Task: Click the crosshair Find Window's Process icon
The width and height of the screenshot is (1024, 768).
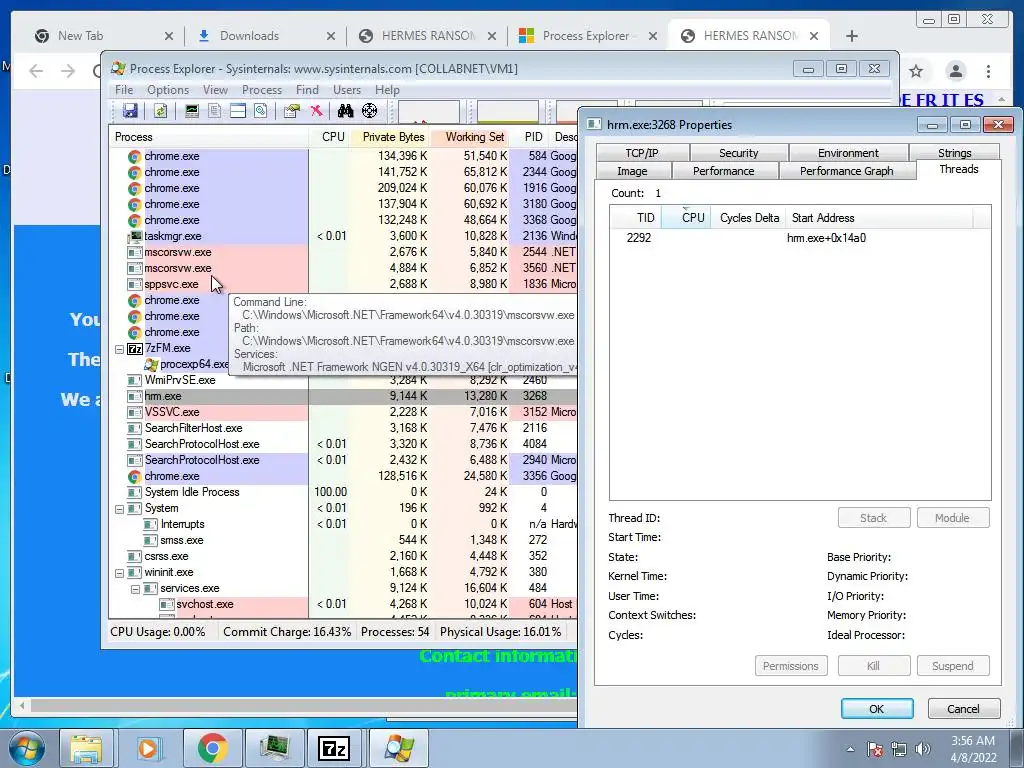Action: coord(370,111)
